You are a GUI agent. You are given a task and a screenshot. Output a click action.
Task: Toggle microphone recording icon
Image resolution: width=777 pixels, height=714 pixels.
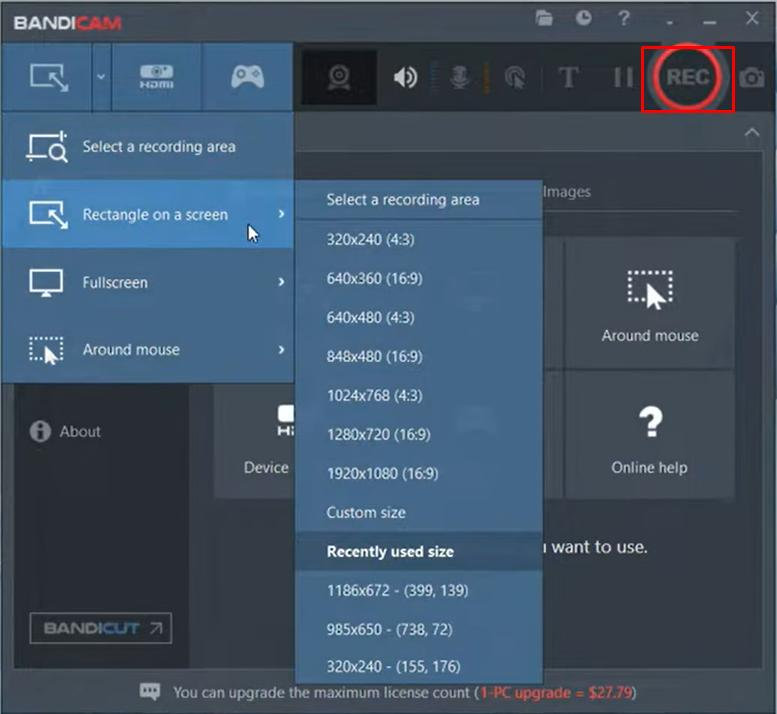(x=460, y=77)
